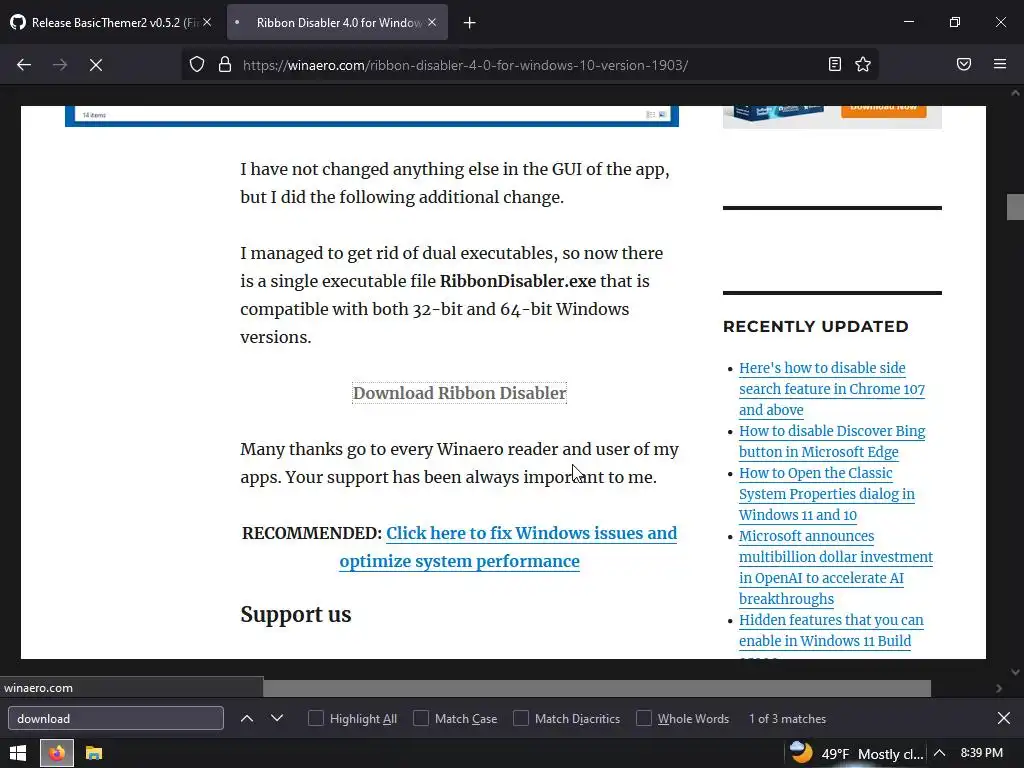This screenshot has height=768, width=1024.
Task: Open the Firefox application menu
Action: tap(1000, 64)
